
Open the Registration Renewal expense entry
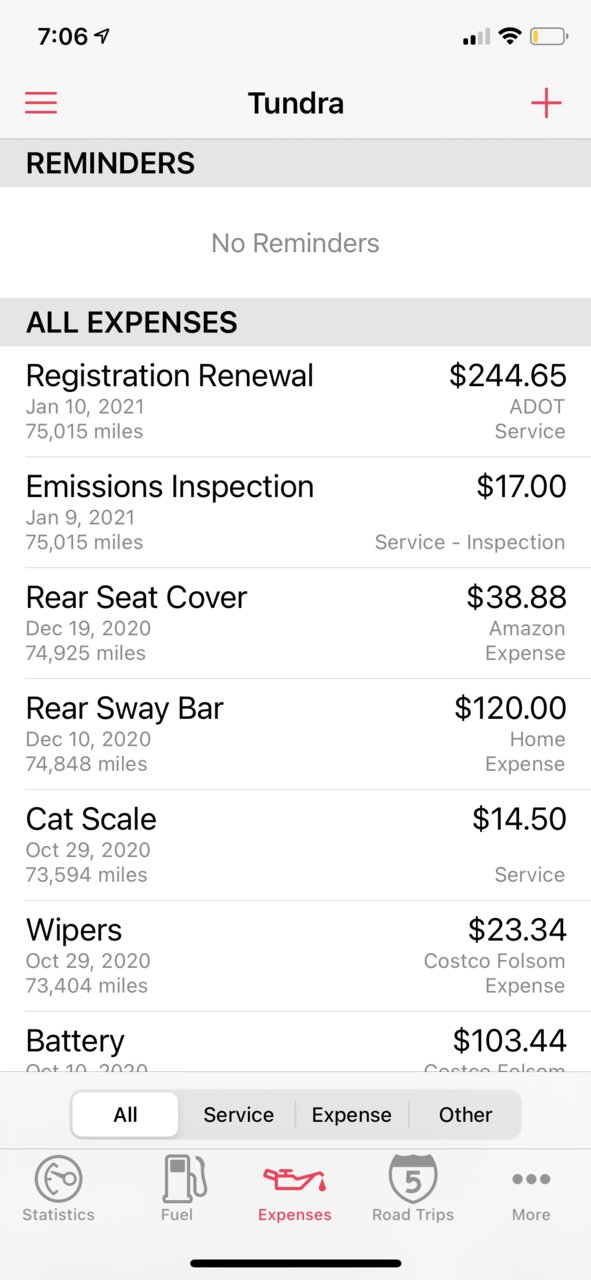[x=295, y=402]
